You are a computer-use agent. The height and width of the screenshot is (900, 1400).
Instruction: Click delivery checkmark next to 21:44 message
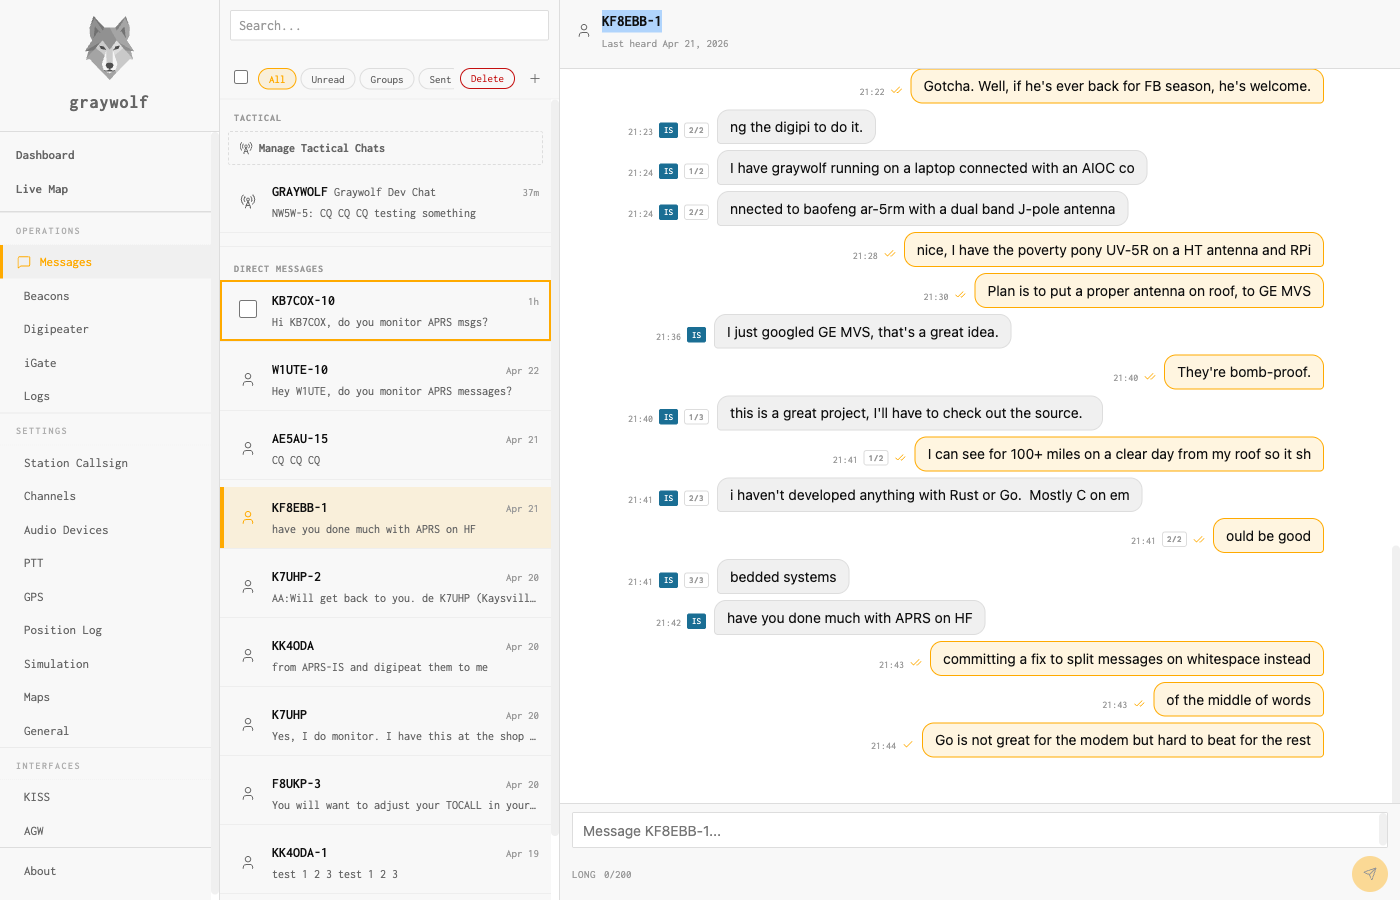pos(907,744)
